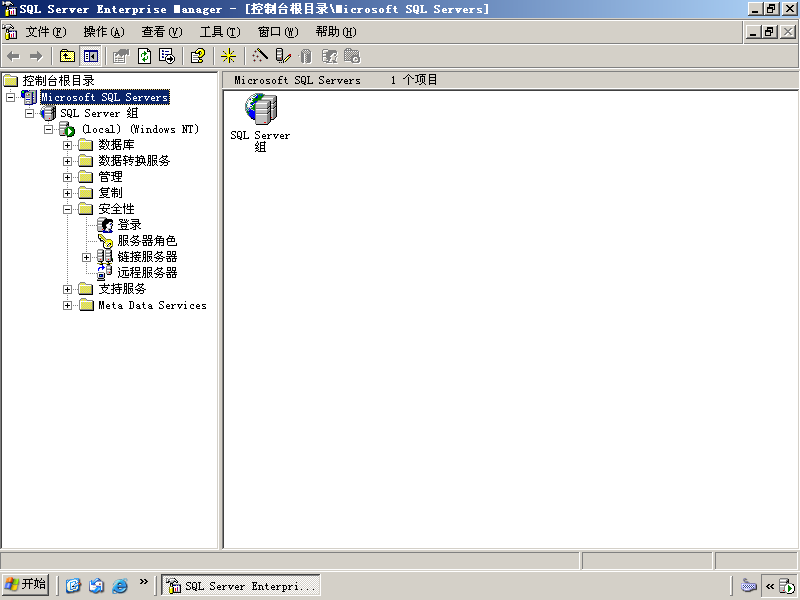
Task: Click the console menu icon beside 文件
Action: [x=10, y=32]
